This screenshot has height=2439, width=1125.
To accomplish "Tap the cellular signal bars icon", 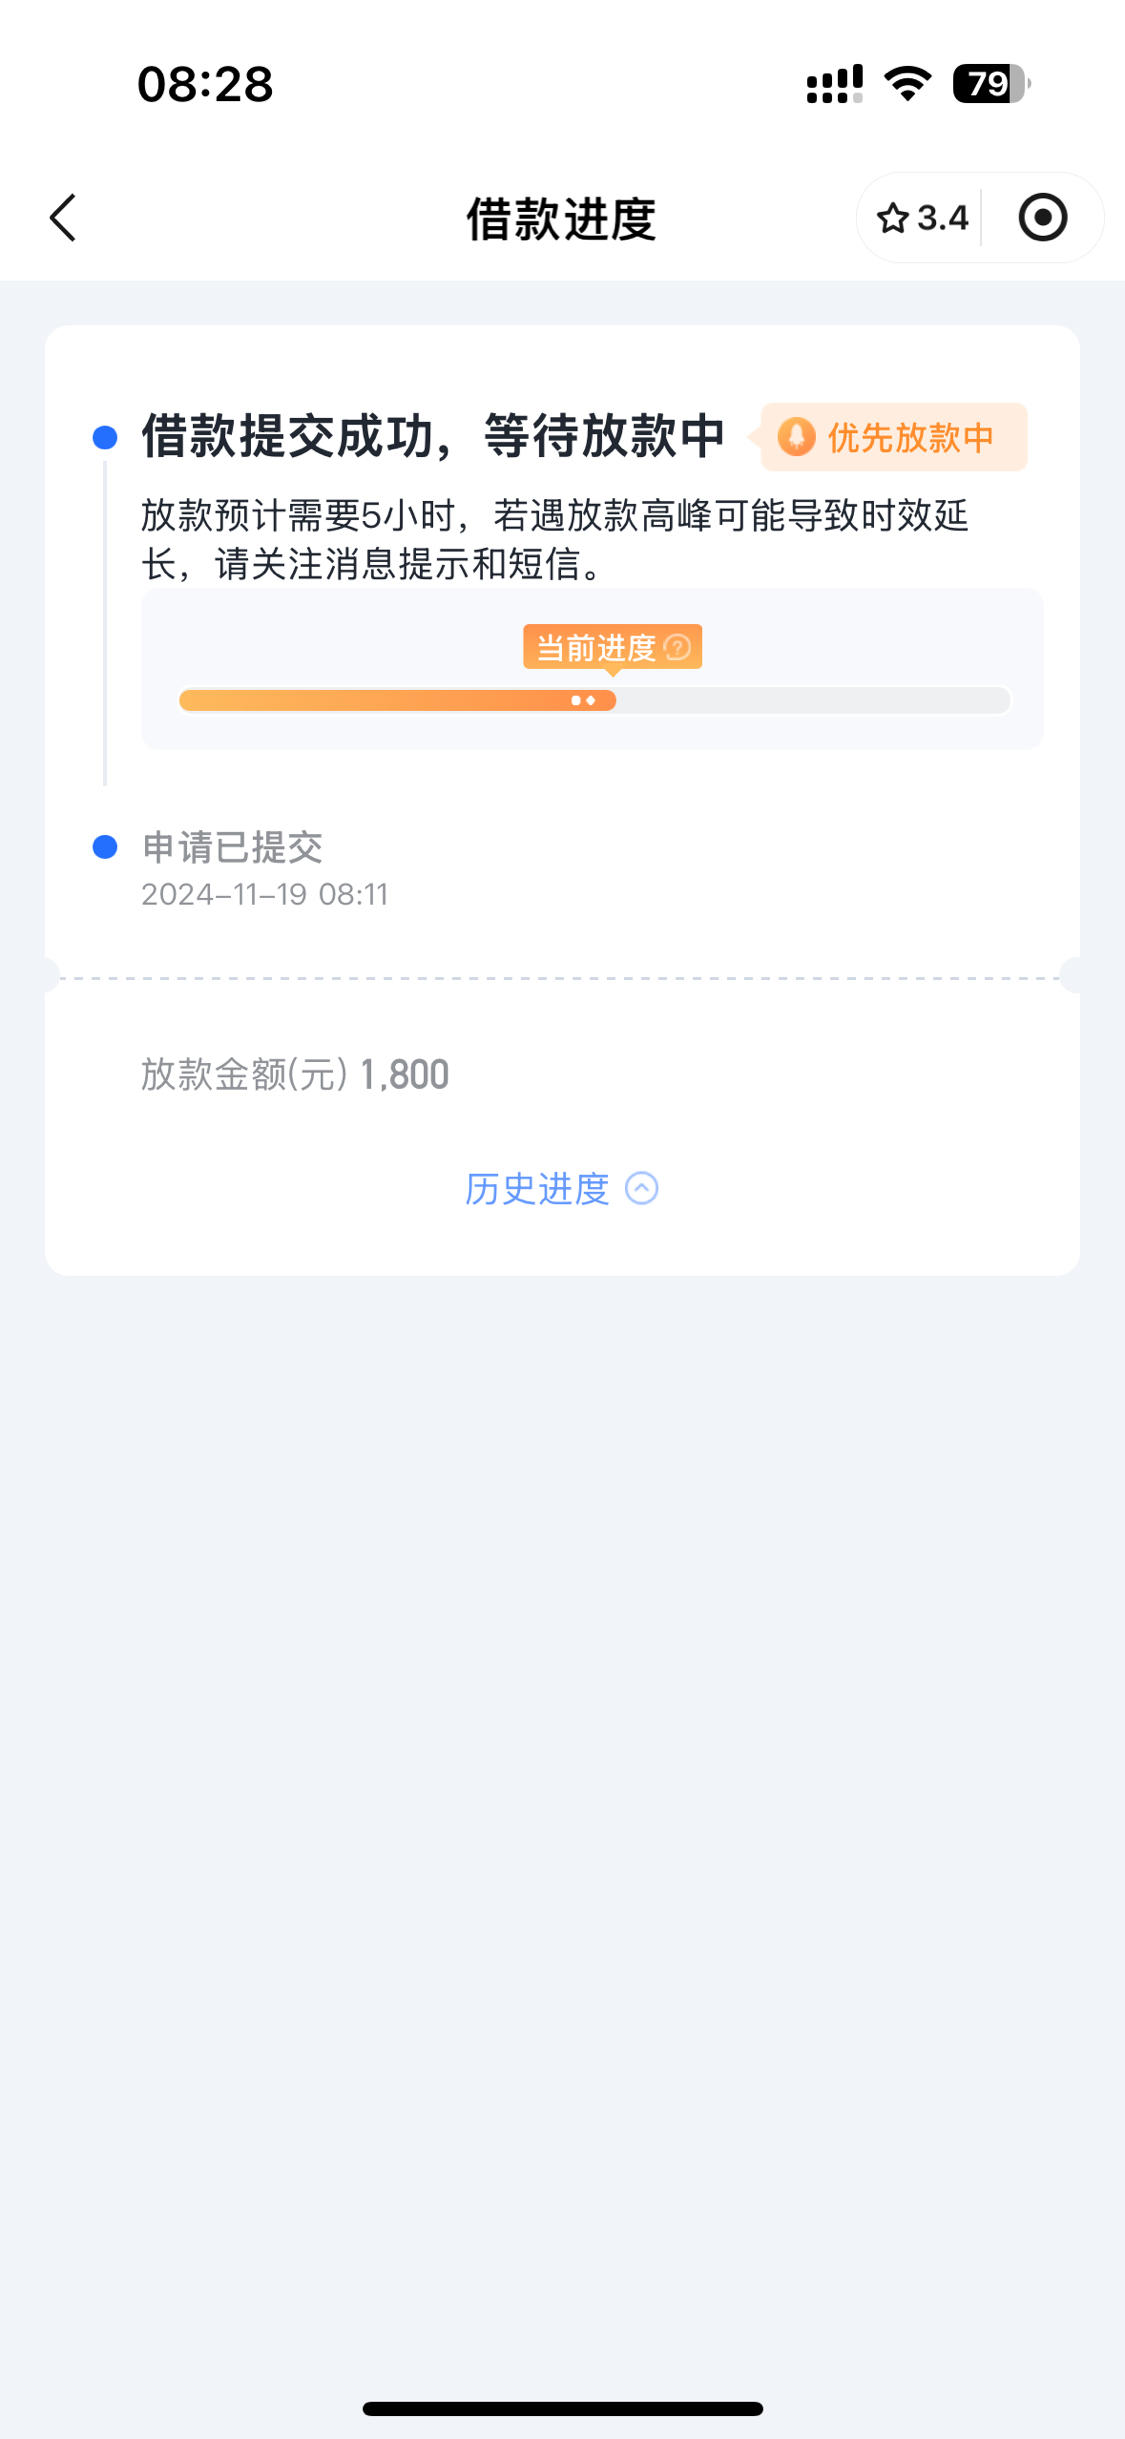I will tap(835, 84).
